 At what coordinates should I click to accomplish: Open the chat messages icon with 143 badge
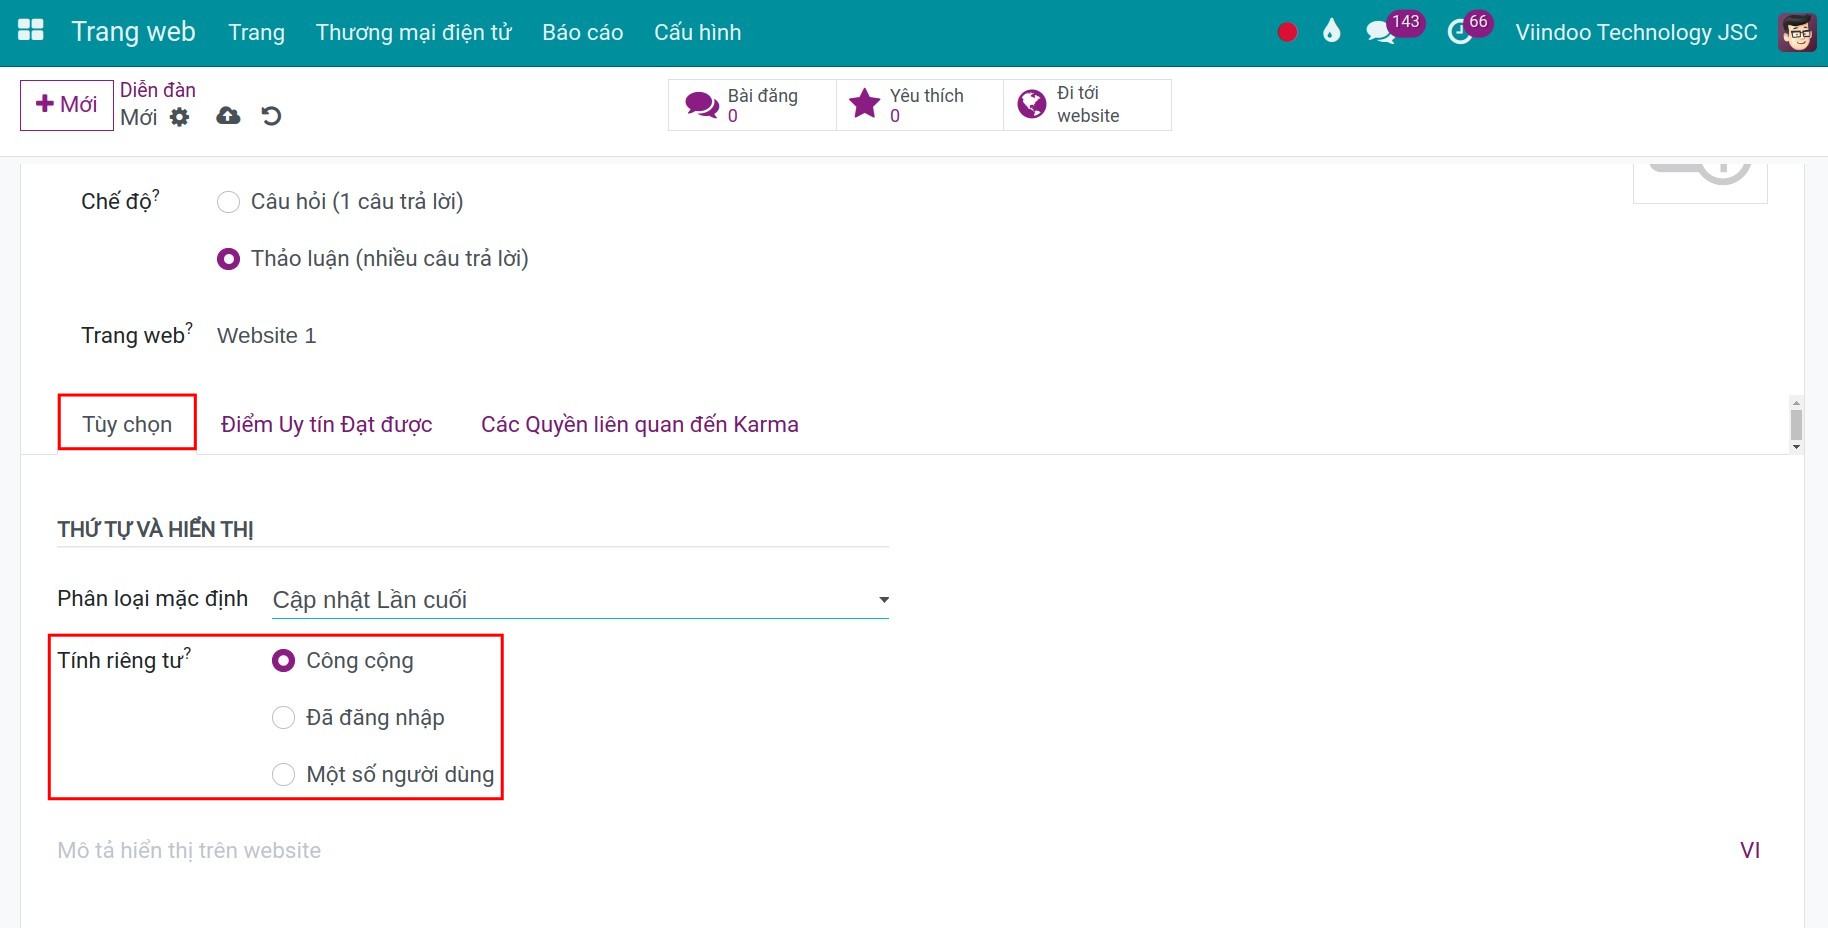point(1382,32)
